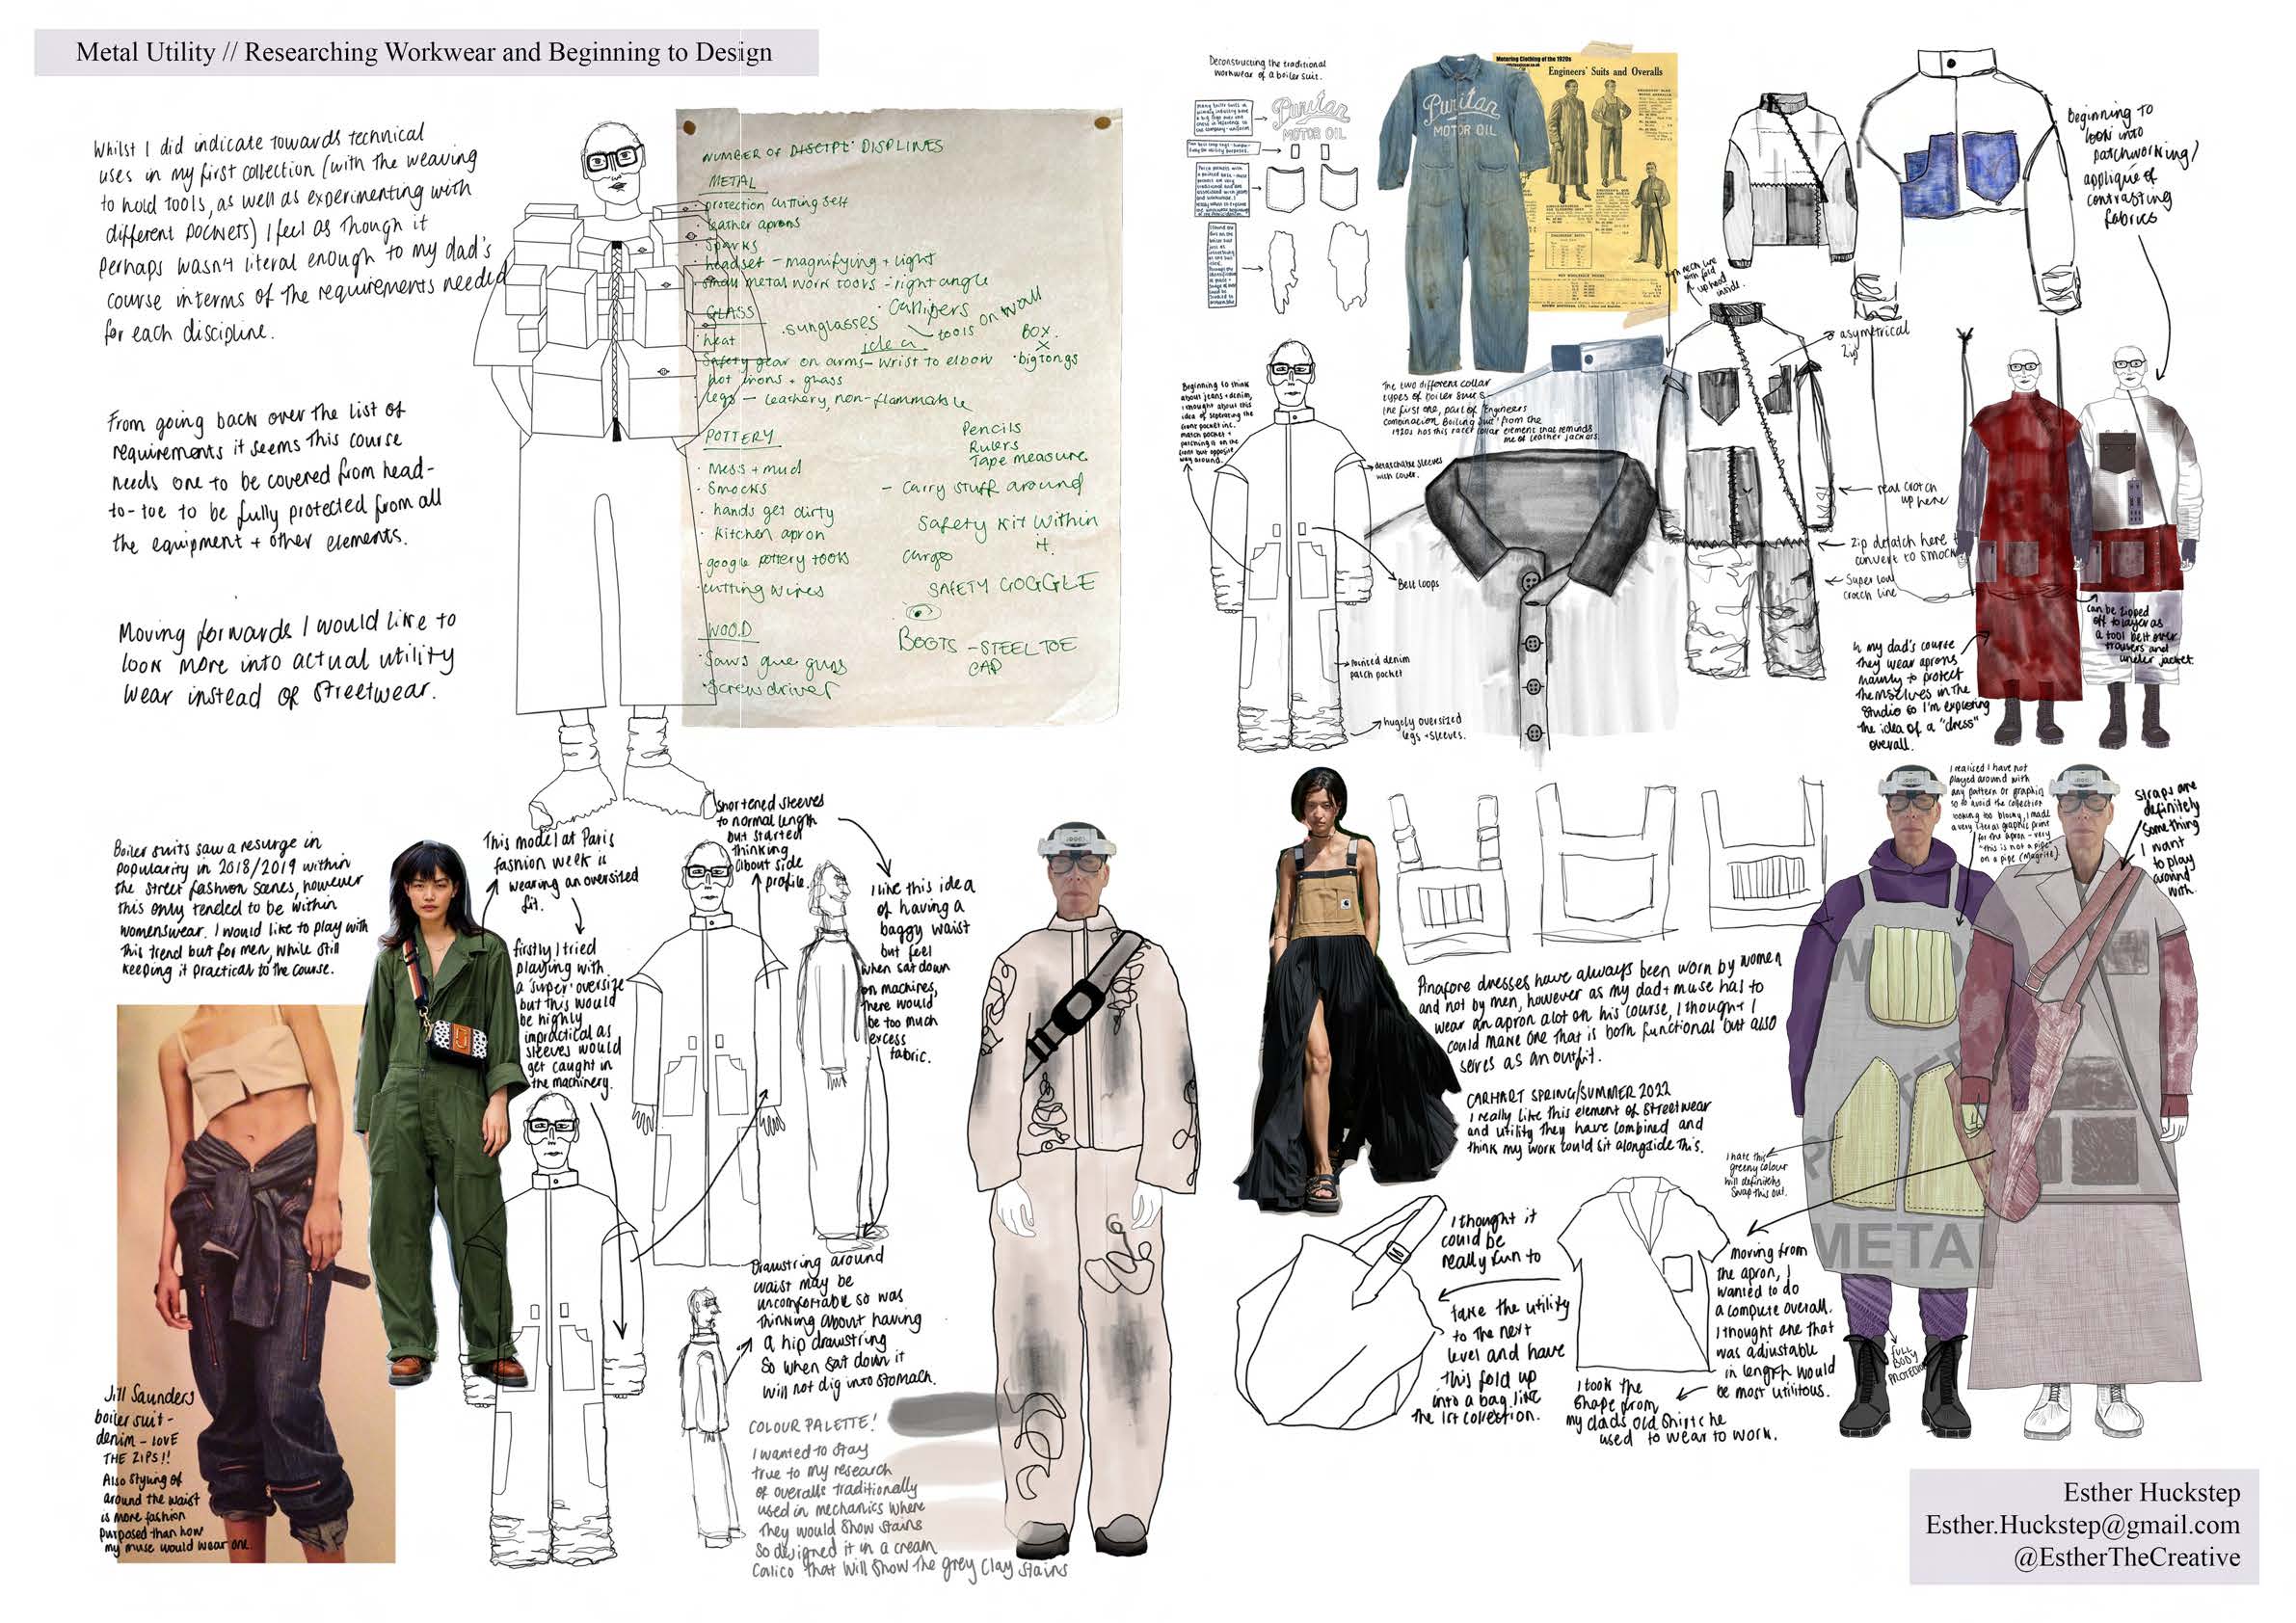Select "Deconstructing the traditional workwear" heading note
2296x1623 pixels.
(1266, 69)
